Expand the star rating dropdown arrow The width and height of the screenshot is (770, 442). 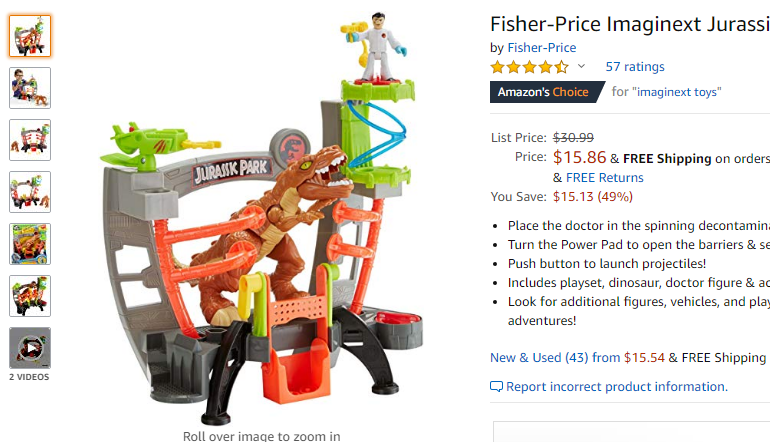pyautogui.click(x=581, y=66)
